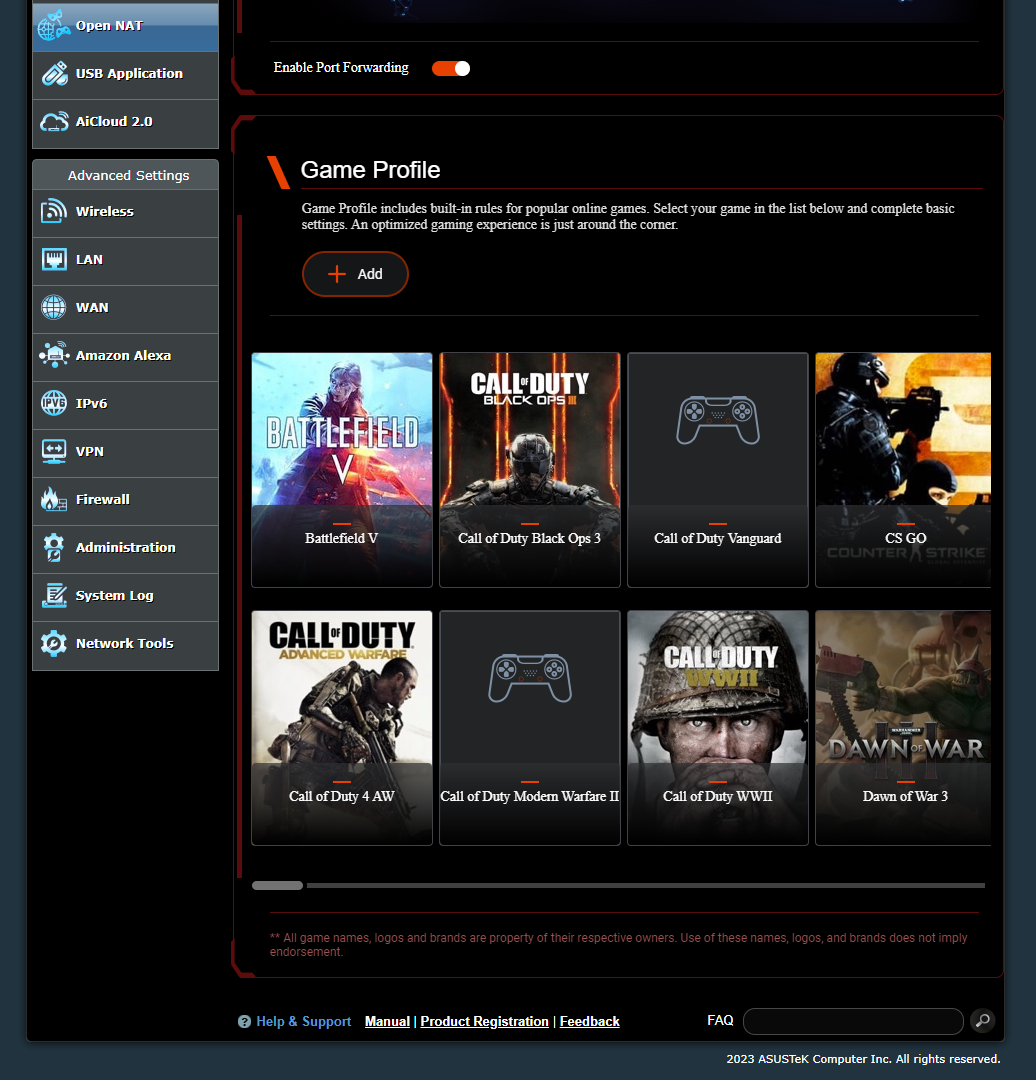The height and width of the screenshot is (1080, 1036).
Task: Go to the Wireless settings label
Action: 105,211
